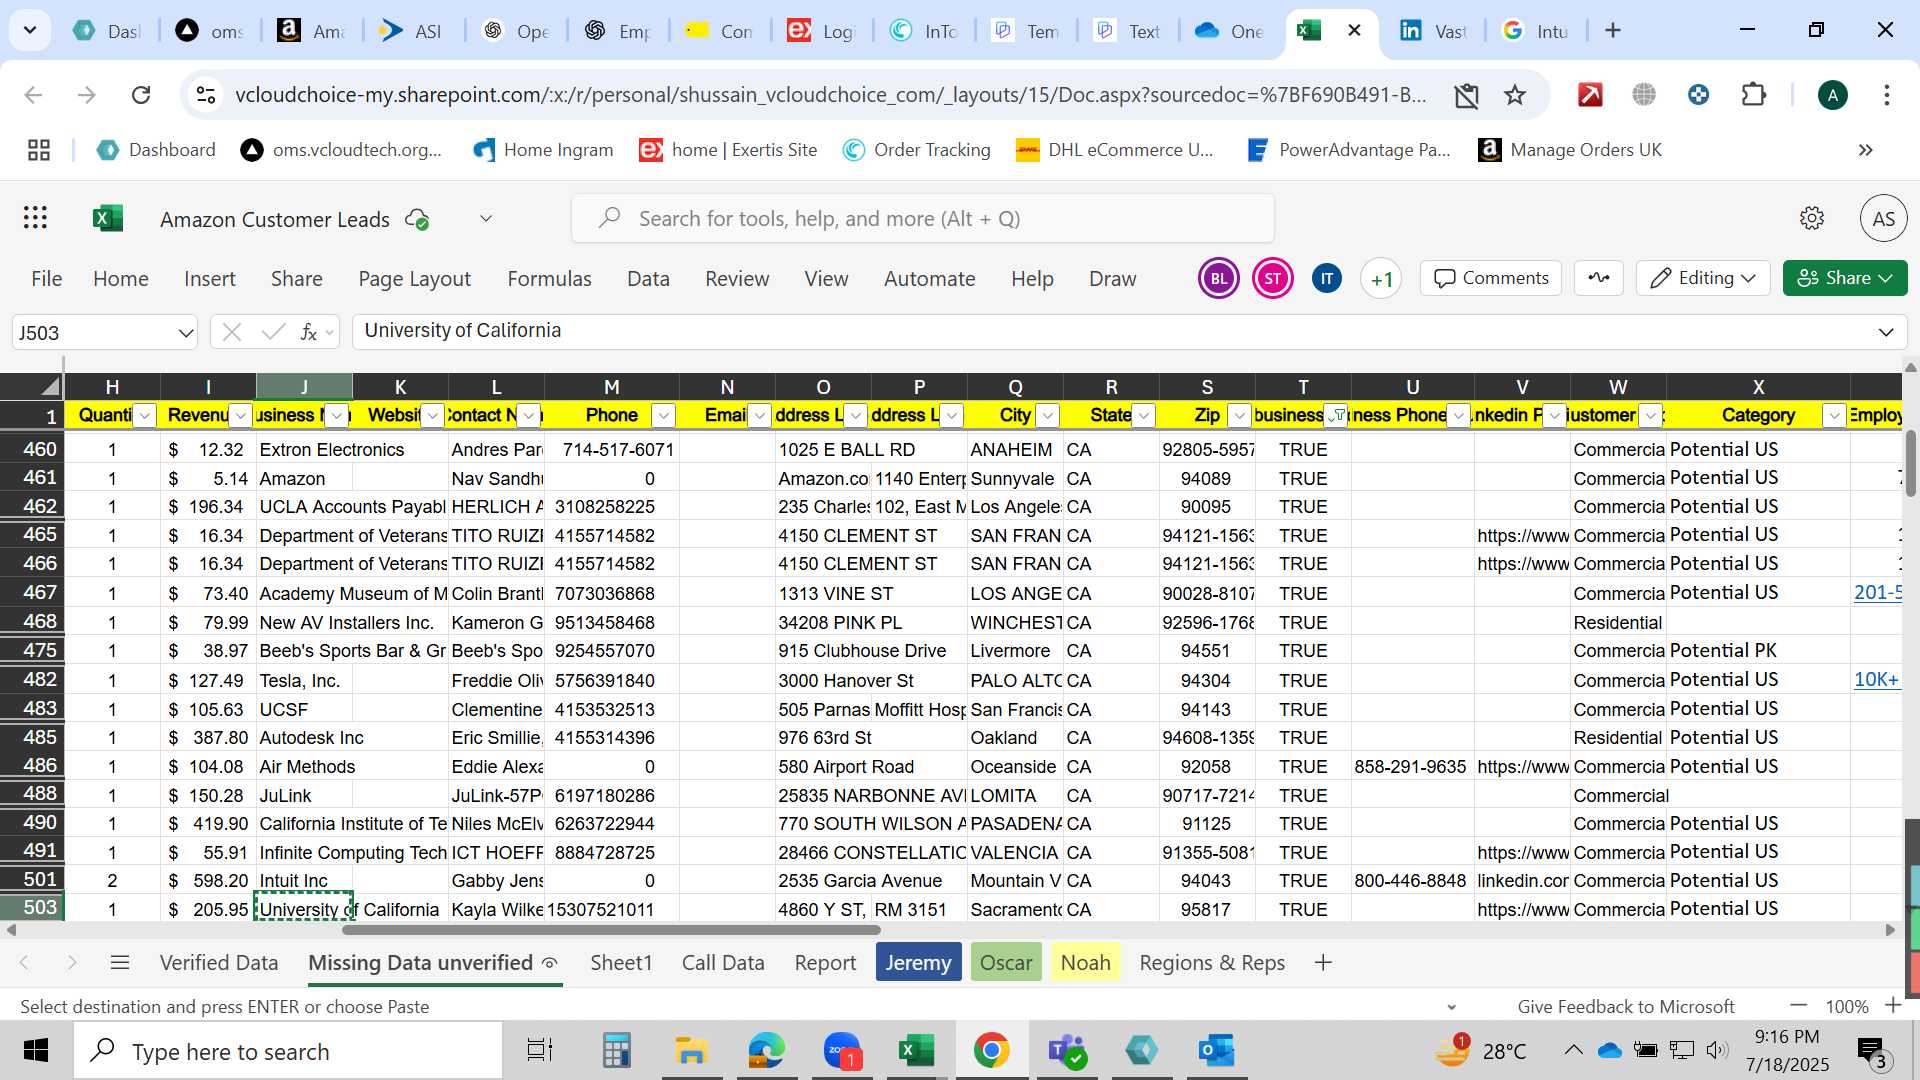Click Windows Start button

click(35, 1051)
